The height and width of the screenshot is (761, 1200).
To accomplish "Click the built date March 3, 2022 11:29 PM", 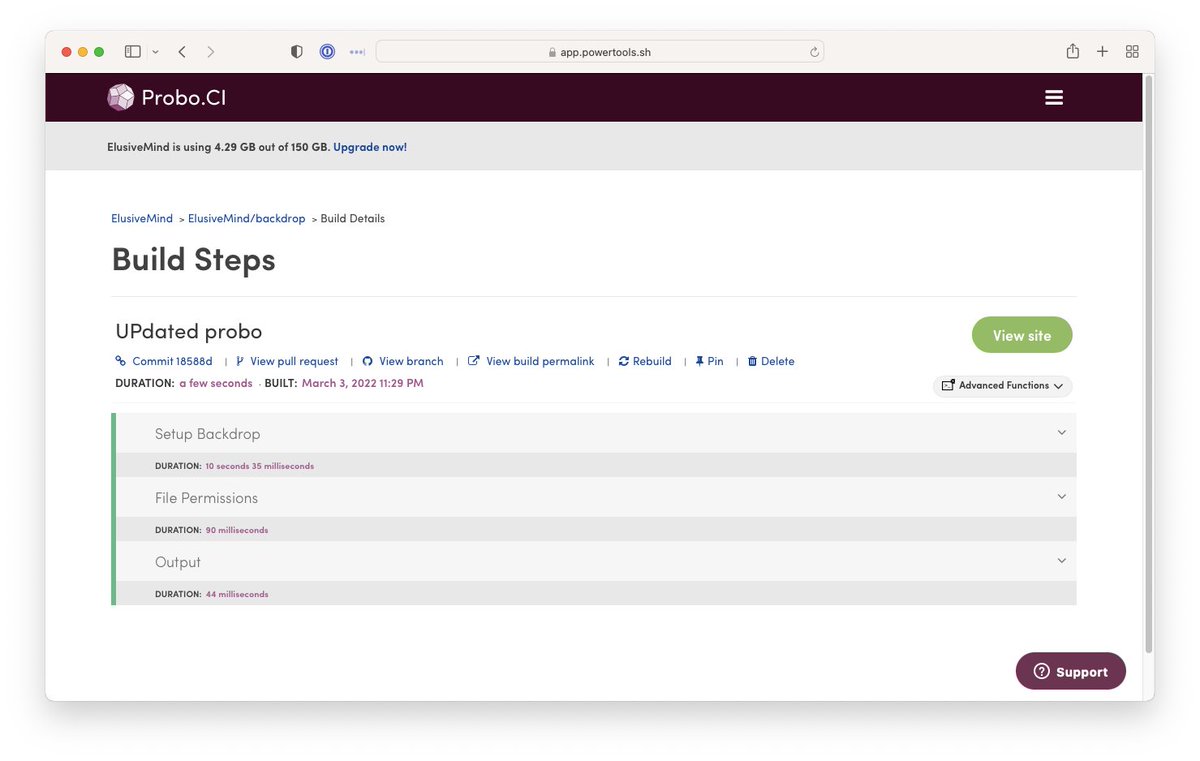I will pos(363,383).
